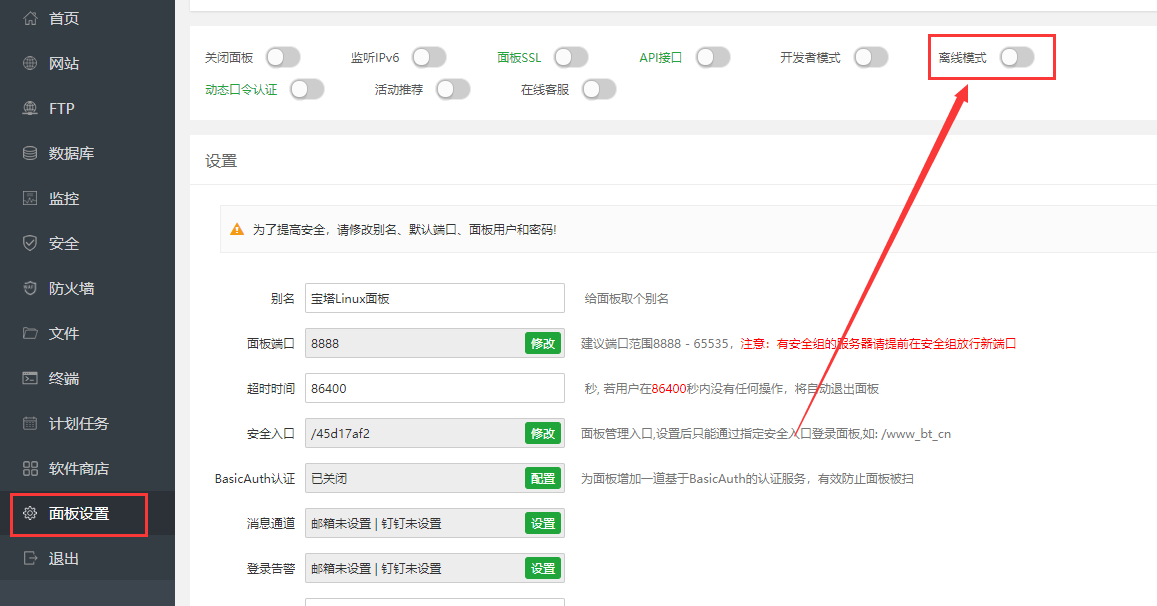Open 计划任务 in the sidebar menu
Image resolution: width=1157 pixels, height=606 pixels.
tap(78, 423)
